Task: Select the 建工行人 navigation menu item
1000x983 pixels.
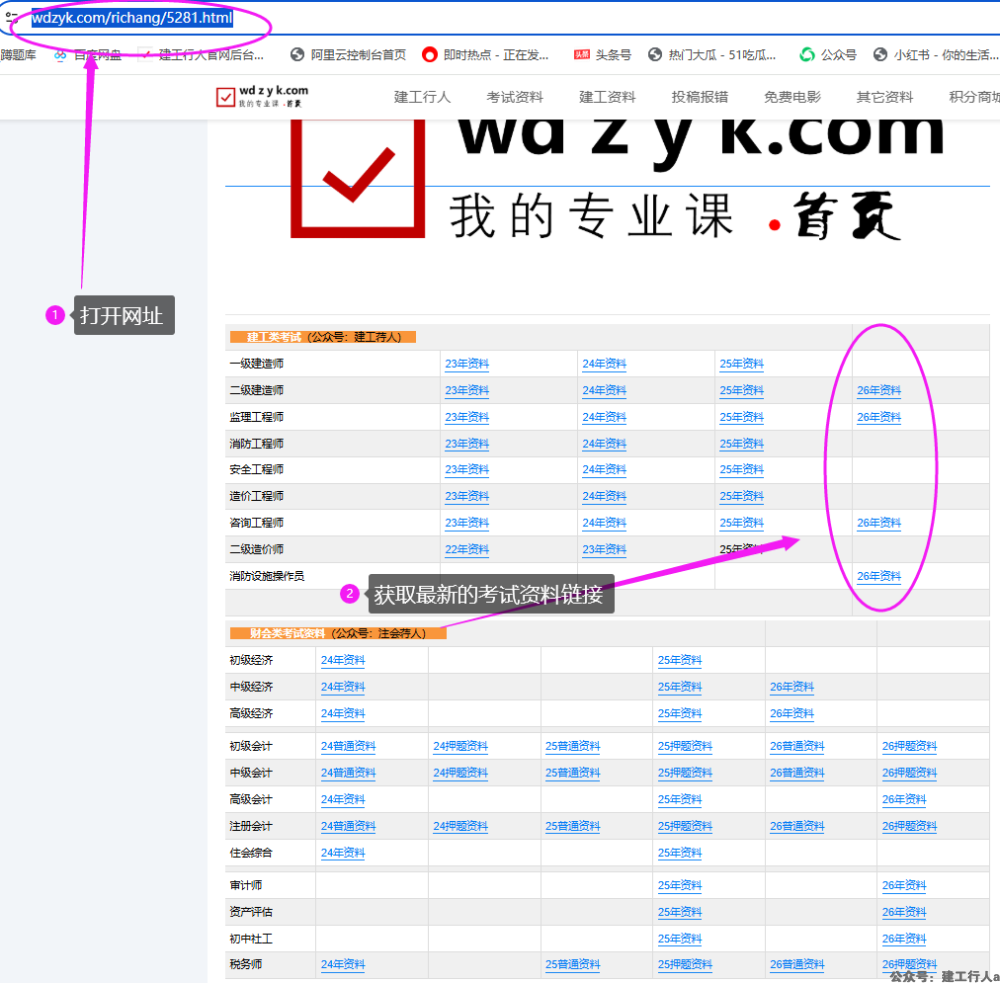Action: pos(422,97)
